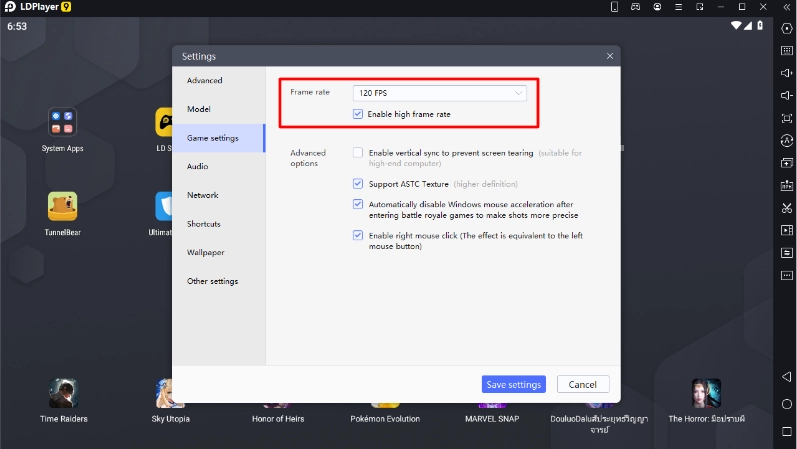Switch to the Audio settings tab
This screenshot has width=797, height=449.
coord(198,166)
